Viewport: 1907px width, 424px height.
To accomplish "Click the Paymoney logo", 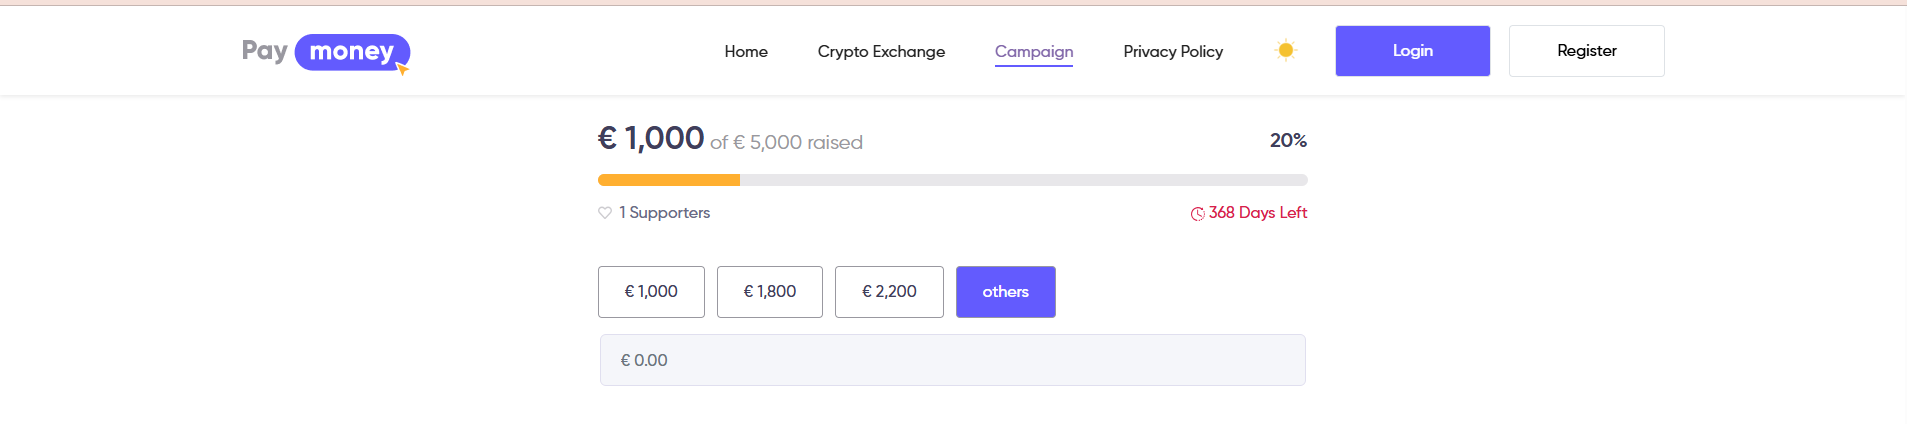I will (x=326, y=52).
